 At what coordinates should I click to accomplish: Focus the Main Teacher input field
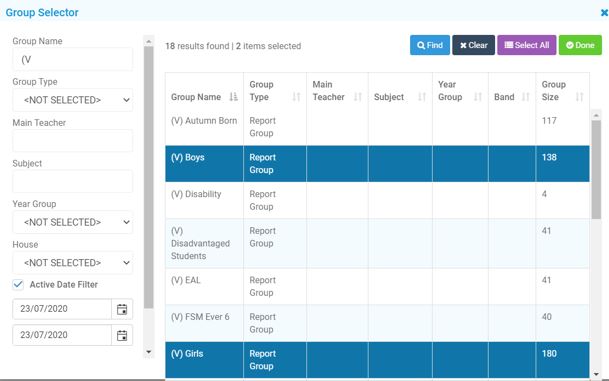point(73,141)
